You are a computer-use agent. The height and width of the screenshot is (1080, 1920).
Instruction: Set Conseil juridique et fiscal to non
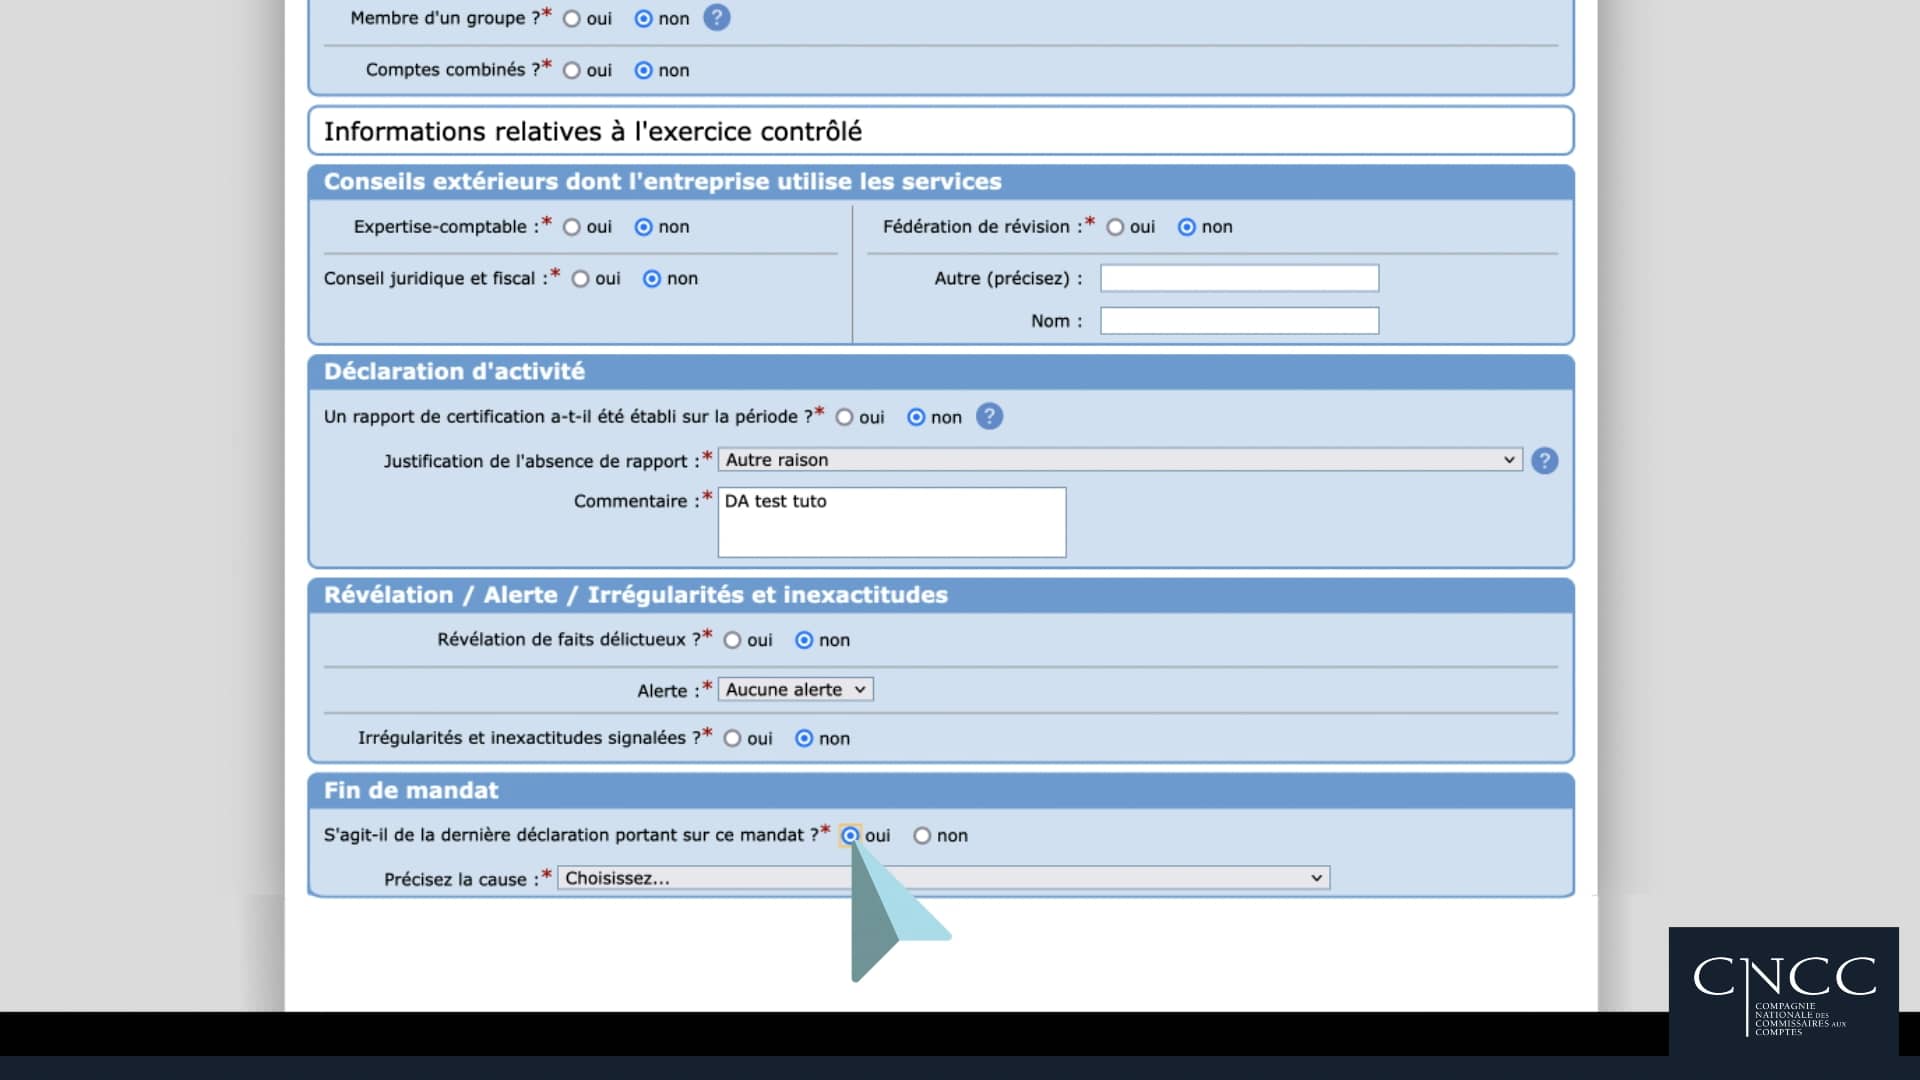652,279
